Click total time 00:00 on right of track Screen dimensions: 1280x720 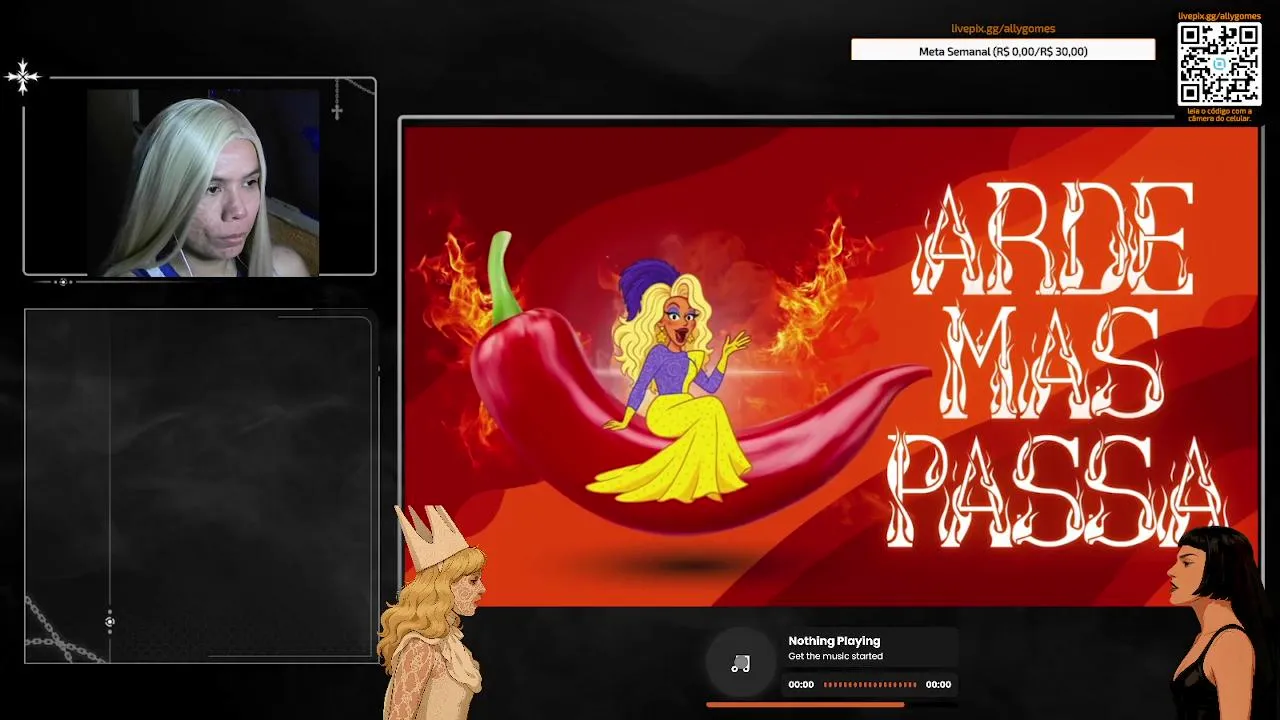tap(938, 685)
